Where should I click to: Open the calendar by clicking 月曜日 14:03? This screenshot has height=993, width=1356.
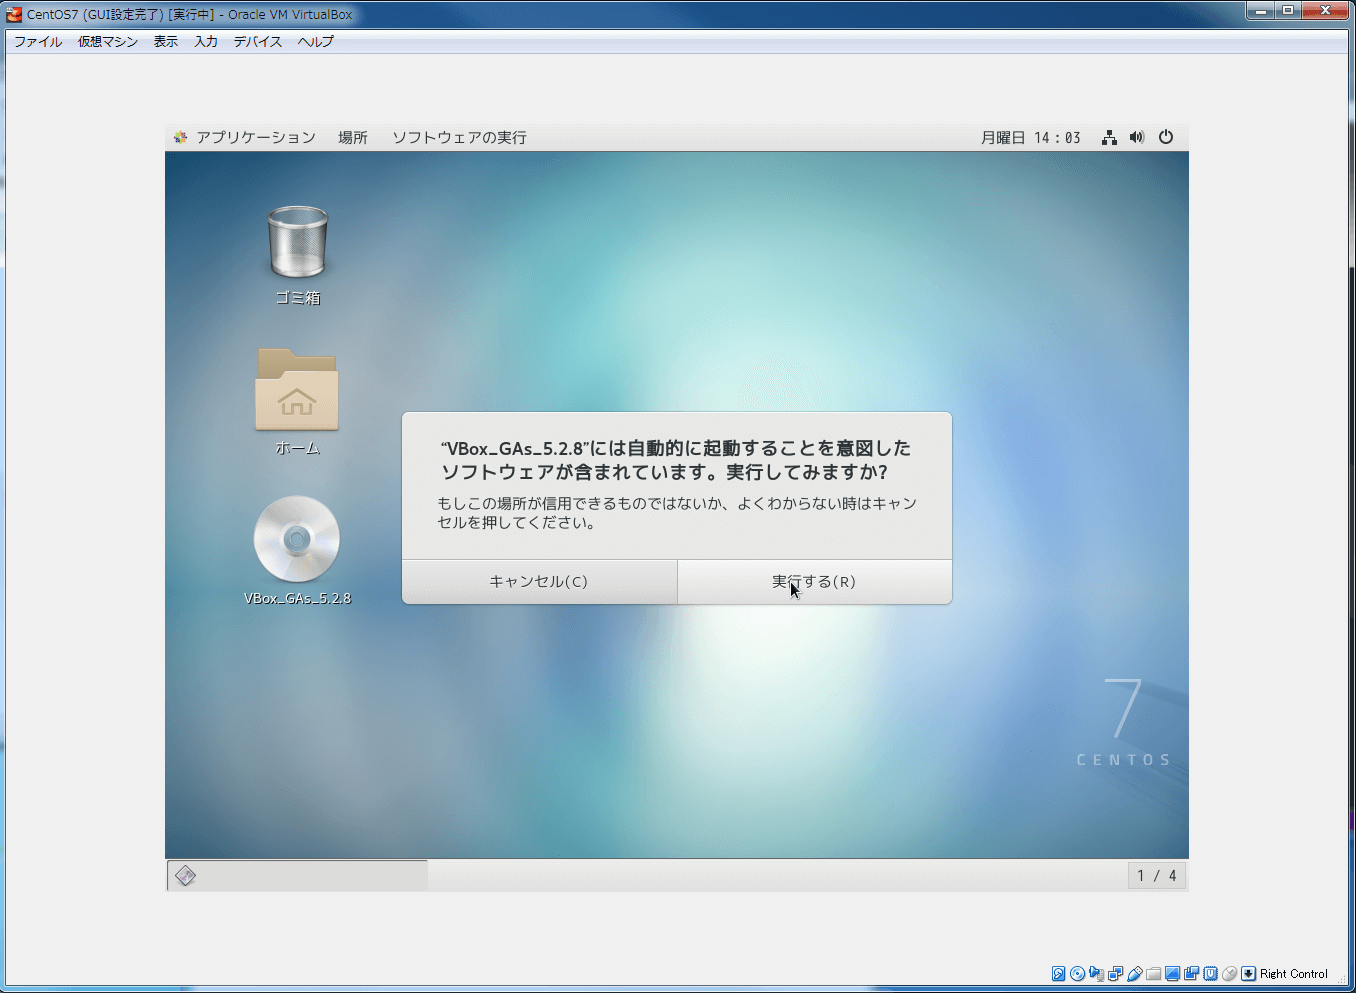pos(1030,137)
